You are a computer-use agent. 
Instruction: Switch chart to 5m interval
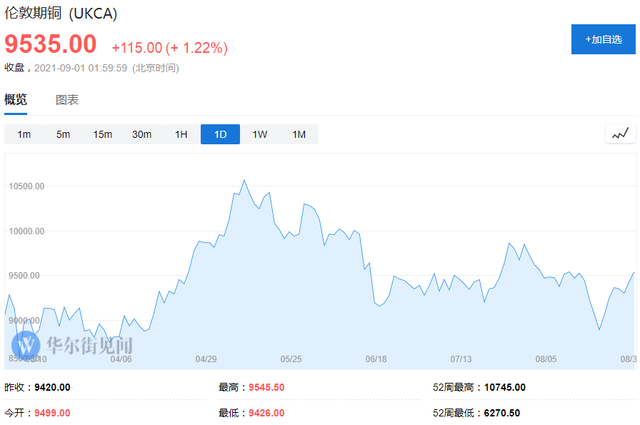(63, 134)
